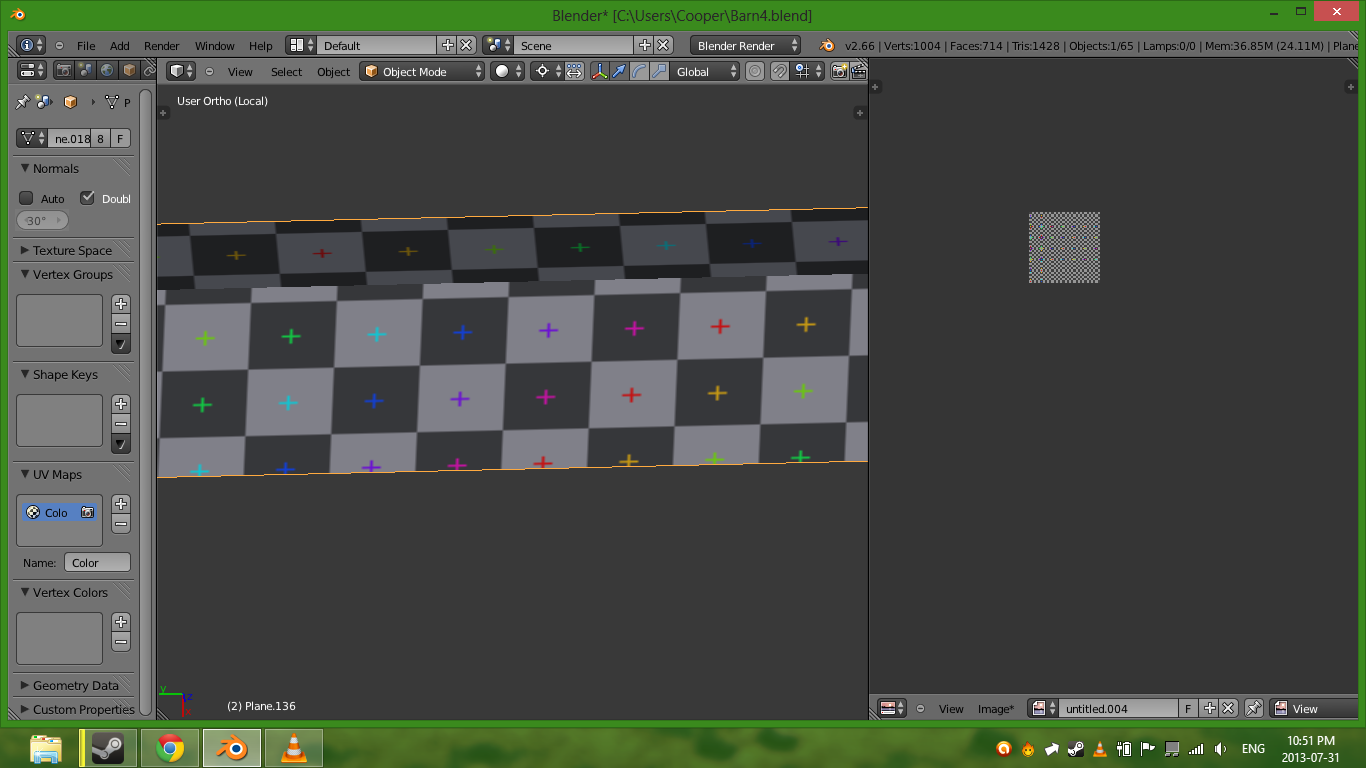Enable Auto smooth checkbox

(27, 198)
